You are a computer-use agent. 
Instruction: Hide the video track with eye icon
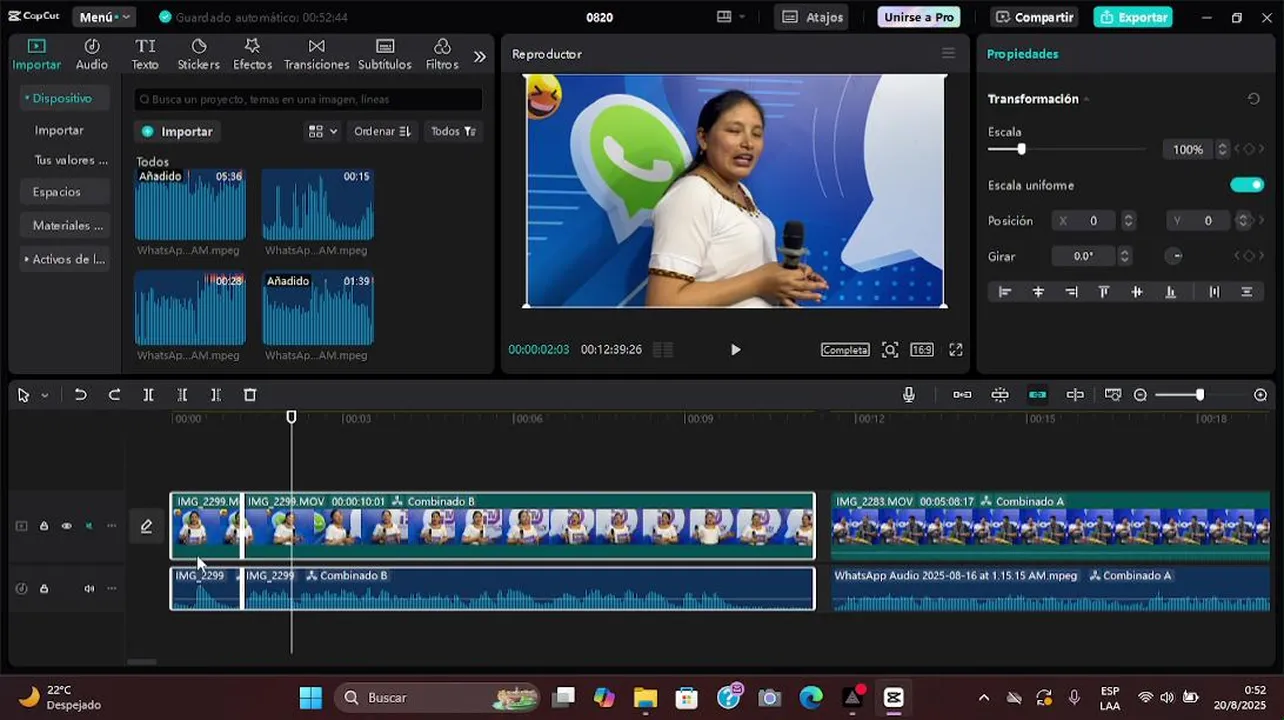[x=66, y=526]
